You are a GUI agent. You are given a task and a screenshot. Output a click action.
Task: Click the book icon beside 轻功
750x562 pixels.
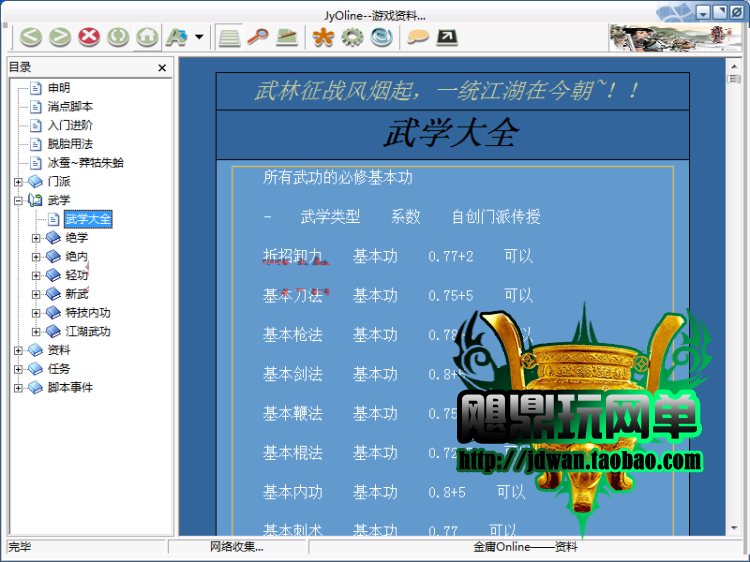click(x=53, y=275)
